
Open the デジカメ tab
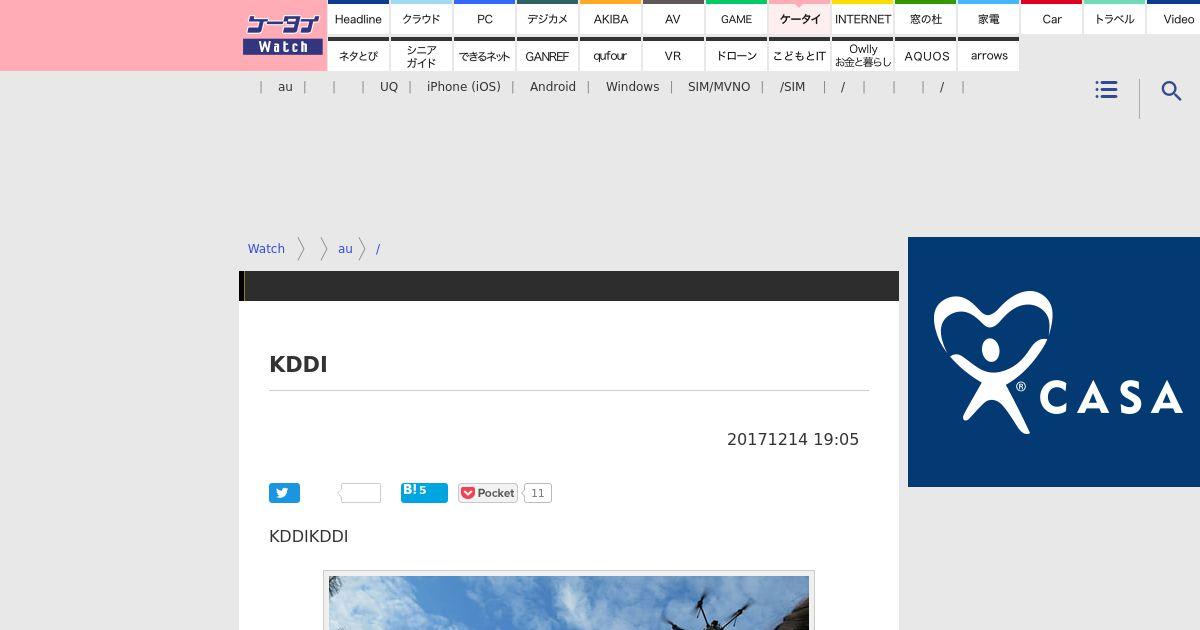click(547, 18)
